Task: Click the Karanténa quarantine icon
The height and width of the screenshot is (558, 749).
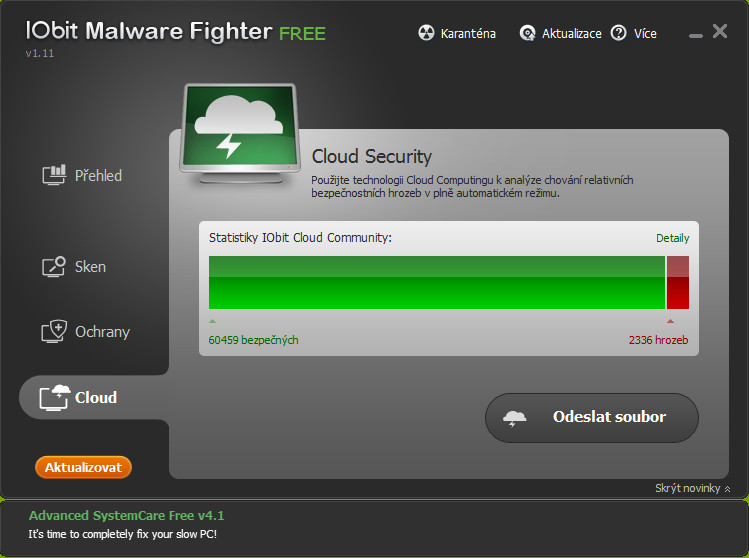Action: (x=426, y=33)
